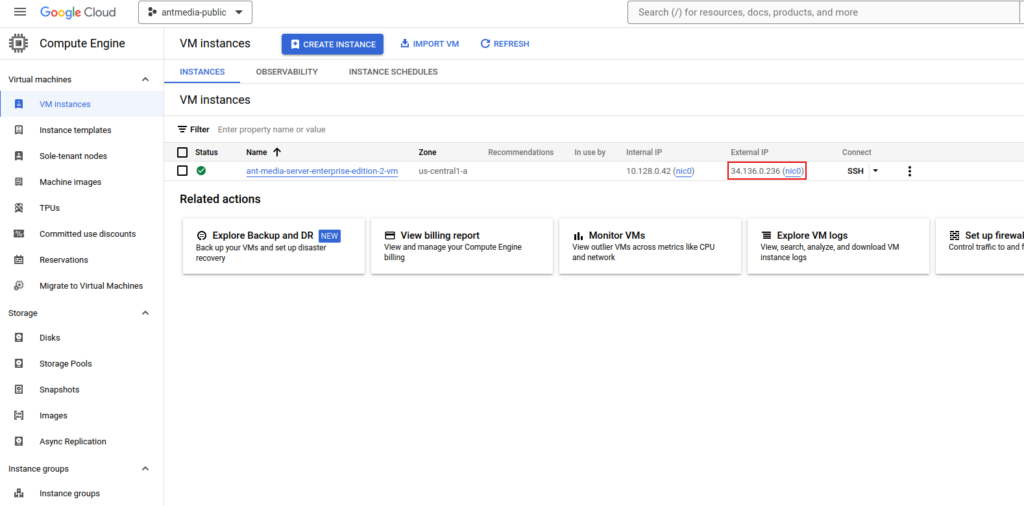Toggle the select-all checkbox in table header

(x=182, y=152)
